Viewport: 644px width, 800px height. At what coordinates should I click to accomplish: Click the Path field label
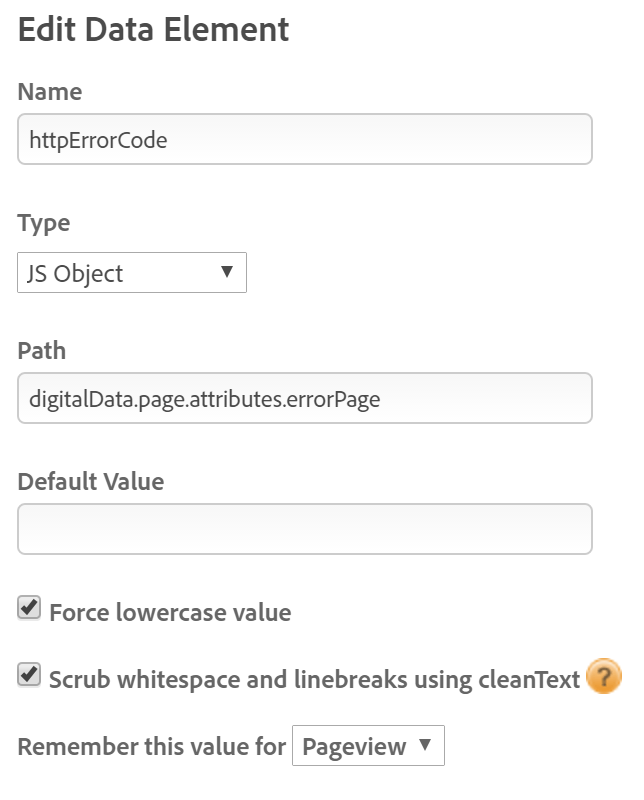point(42,351)
